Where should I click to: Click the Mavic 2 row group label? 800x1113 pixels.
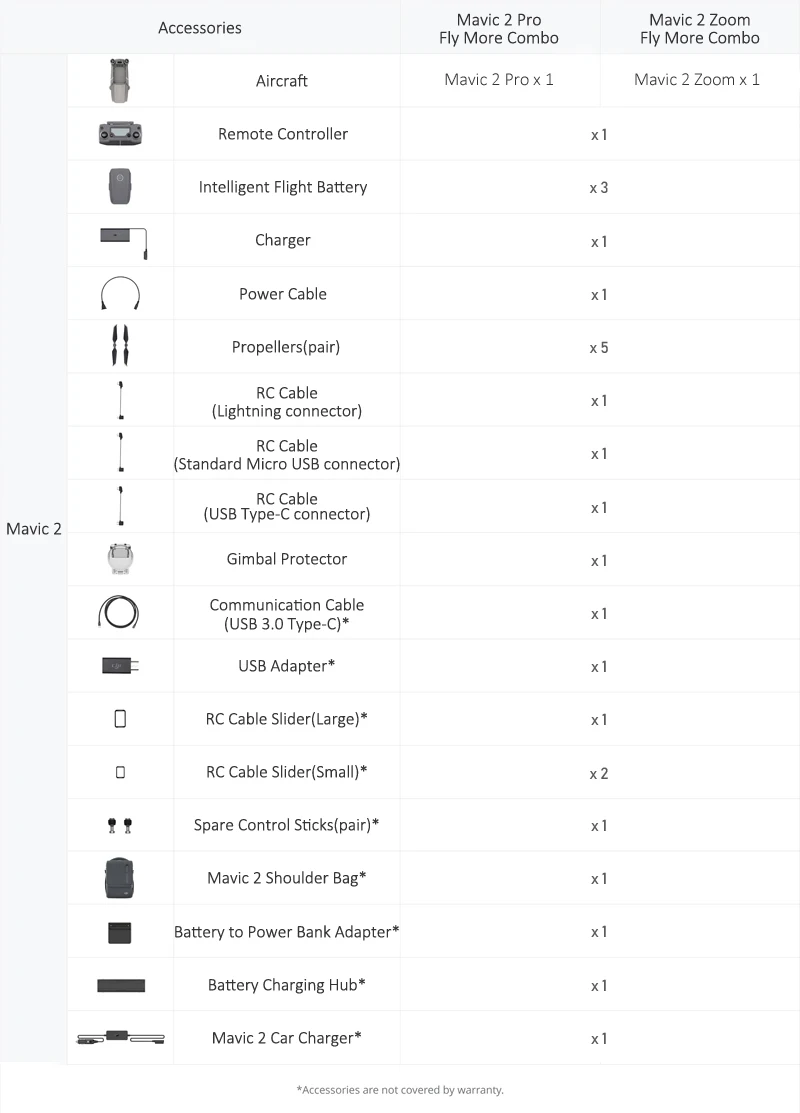(x=34, y=529)
